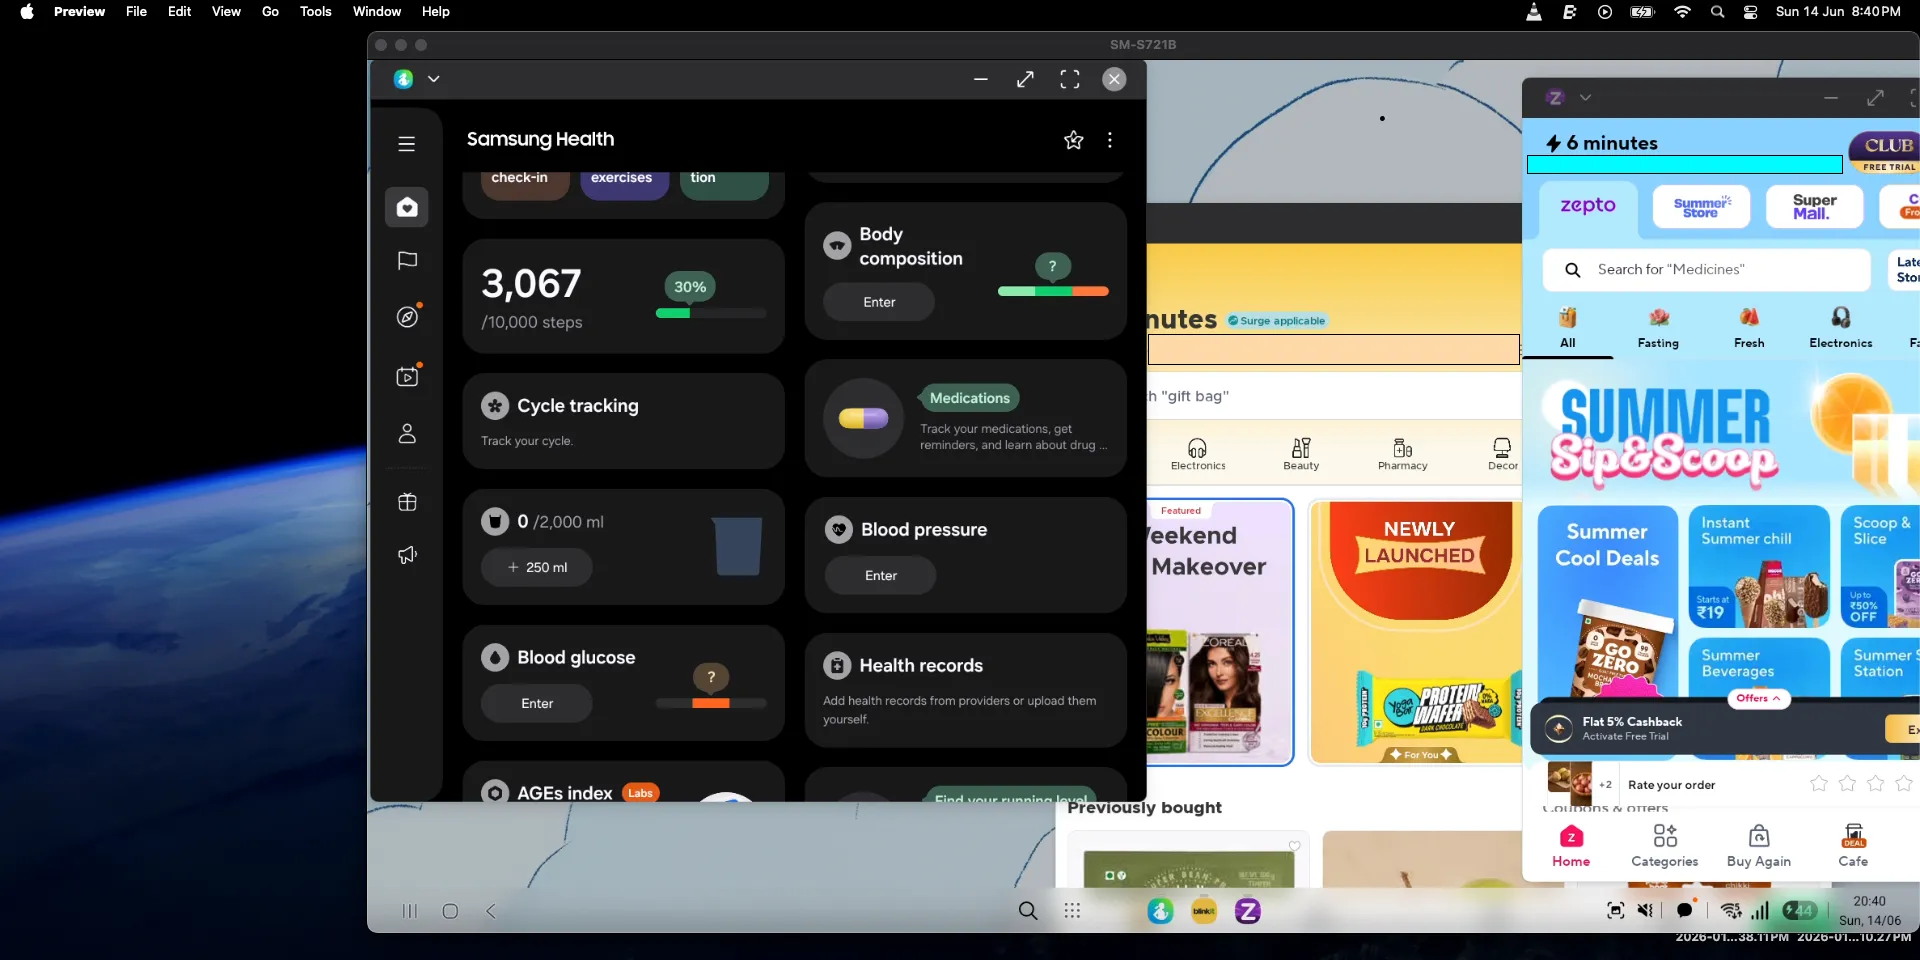
Task: Open Spotlight search in the menu bar
Action: pyautogui.click(x=1717, y=12)
